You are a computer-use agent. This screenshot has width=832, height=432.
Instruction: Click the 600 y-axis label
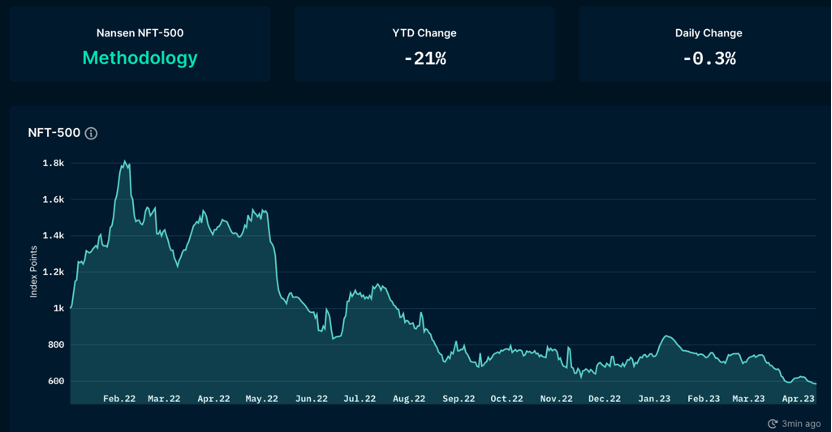[55, 381]
